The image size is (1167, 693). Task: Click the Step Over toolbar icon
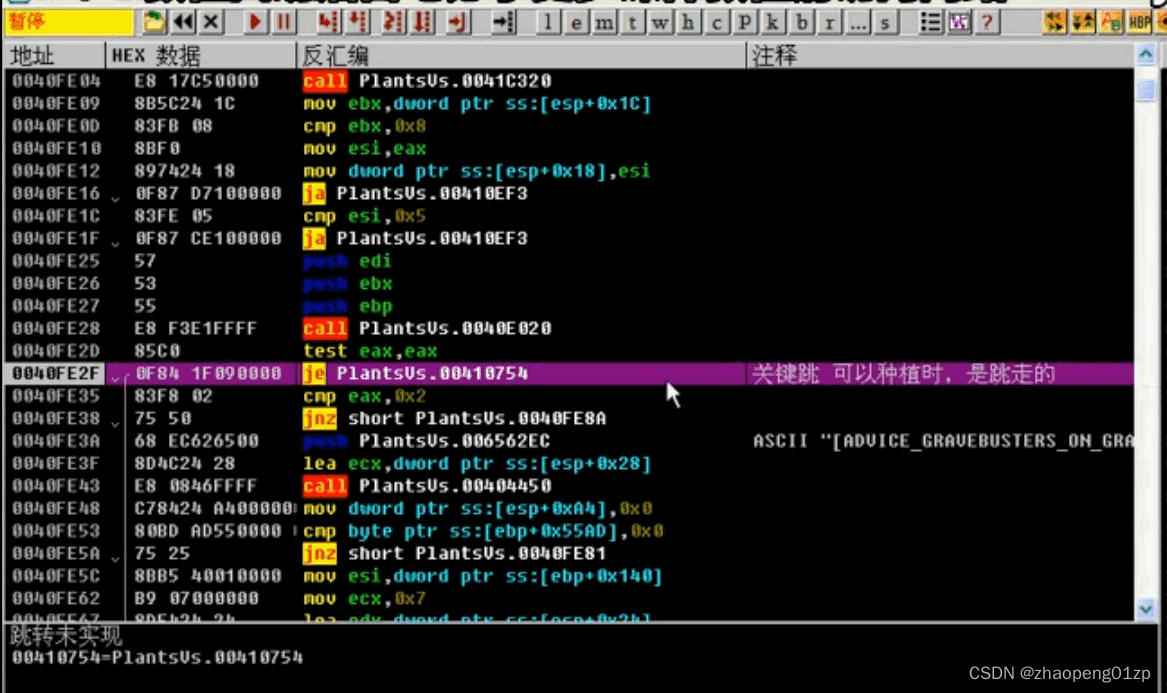click(x=359, y=22)
